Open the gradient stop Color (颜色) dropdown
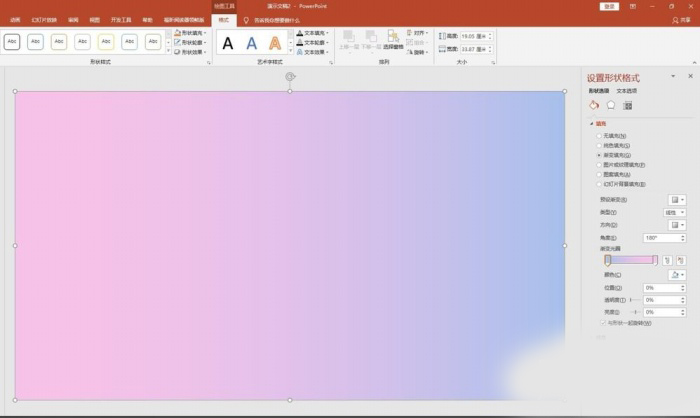700x418 pixels. pyautogui.click(x=677, y=275)
